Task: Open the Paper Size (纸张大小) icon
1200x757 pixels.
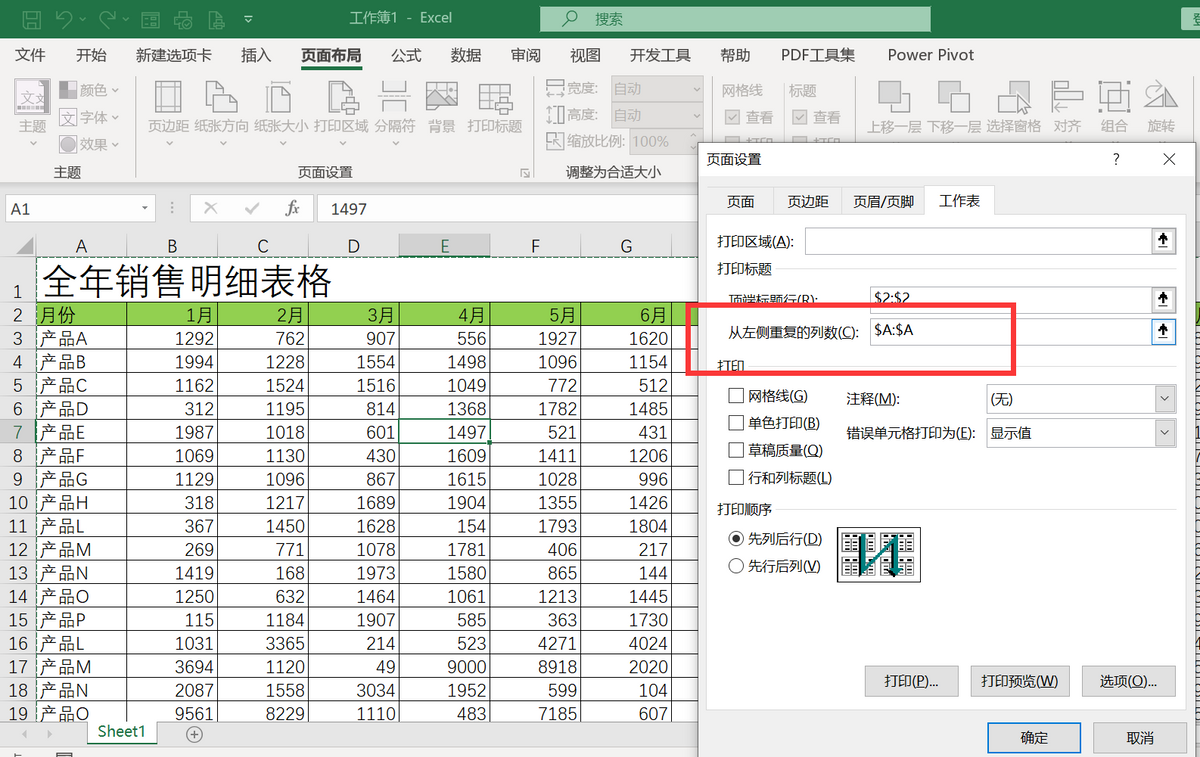Action: point(280,98)
